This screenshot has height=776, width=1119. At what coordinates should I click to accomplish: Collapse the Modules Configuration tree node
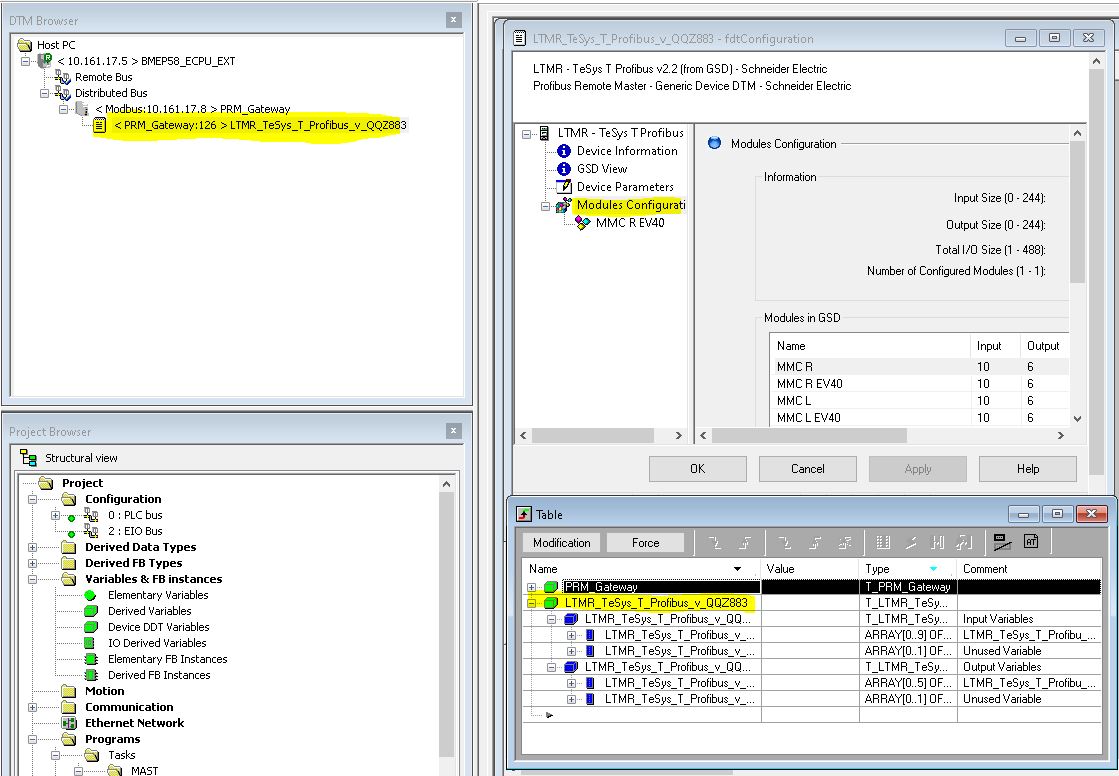pyautogui.click(x=545, y=206)
